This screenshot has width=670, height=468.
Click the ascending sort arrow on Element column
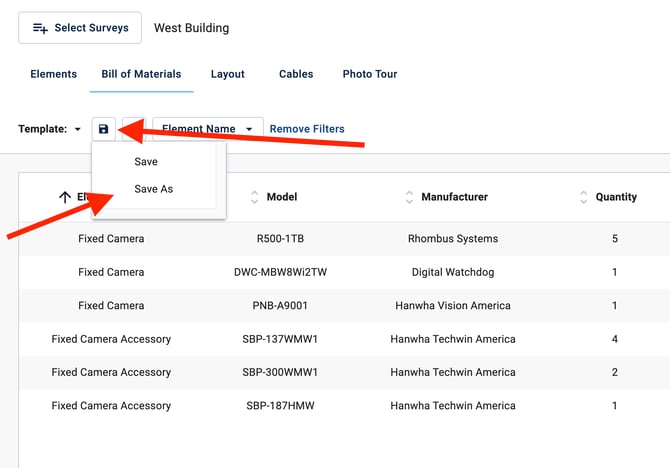click(65, 197)
